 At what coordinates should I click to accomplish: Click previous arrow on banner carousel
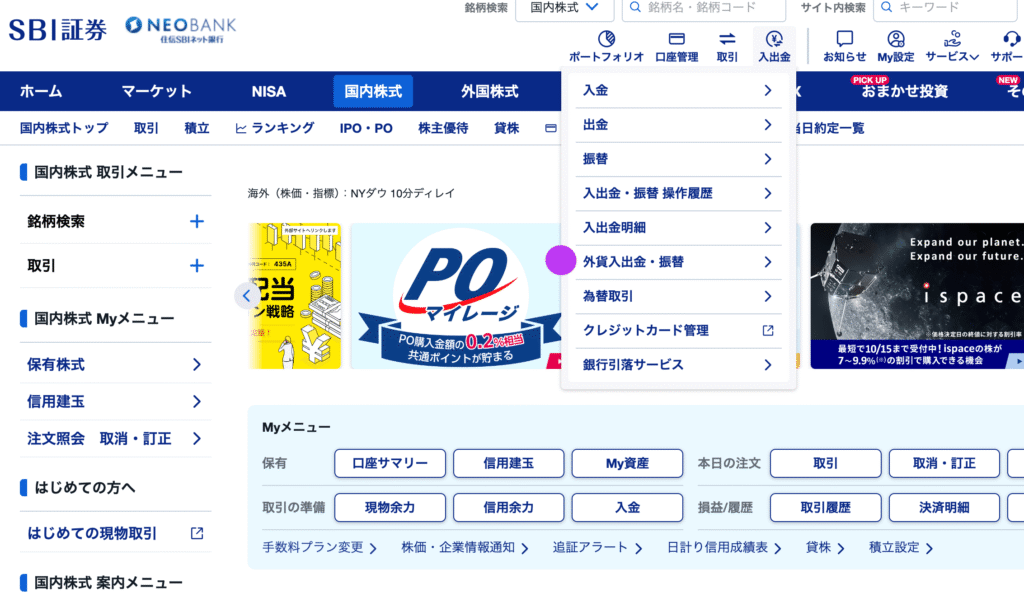click(x=247, y=295)
